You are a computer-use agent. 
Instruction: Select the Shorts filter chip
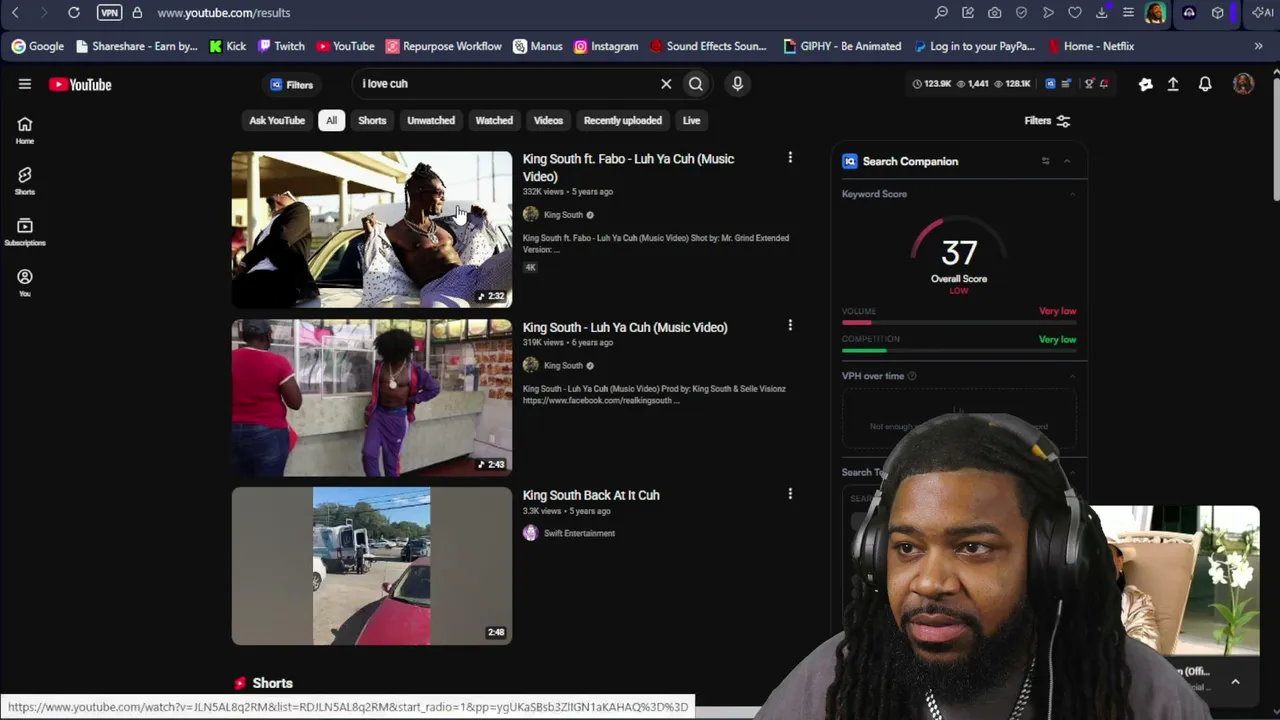click(x=372, y=120)
